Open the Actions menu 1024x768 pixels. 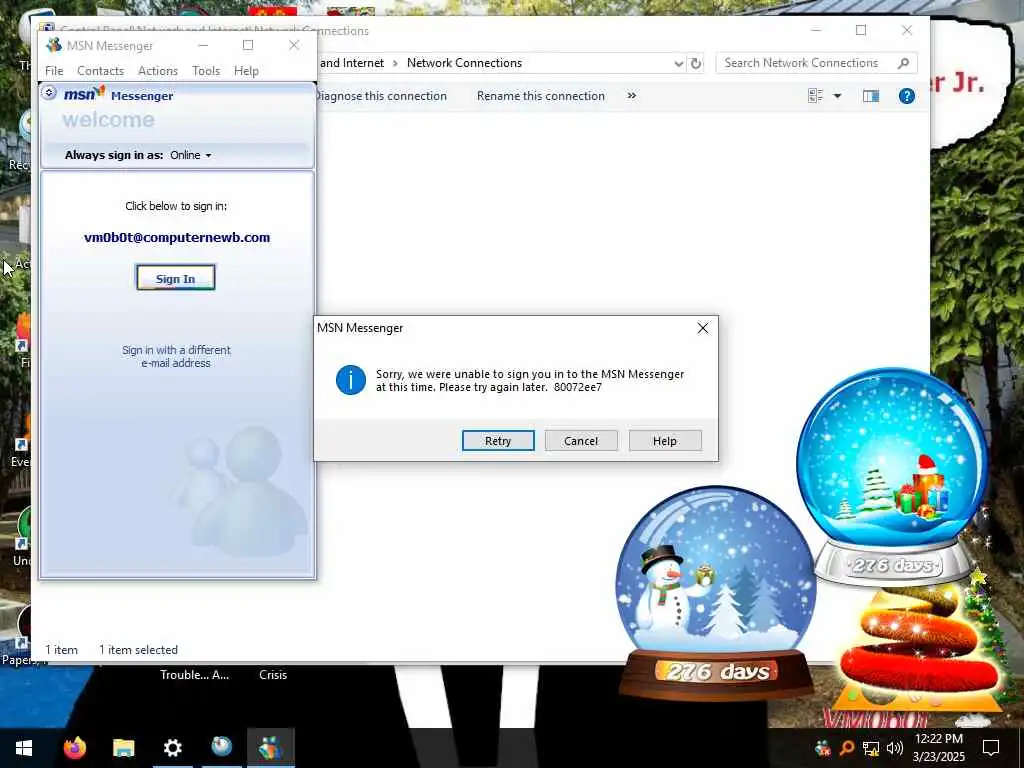(x=158, y=71)
